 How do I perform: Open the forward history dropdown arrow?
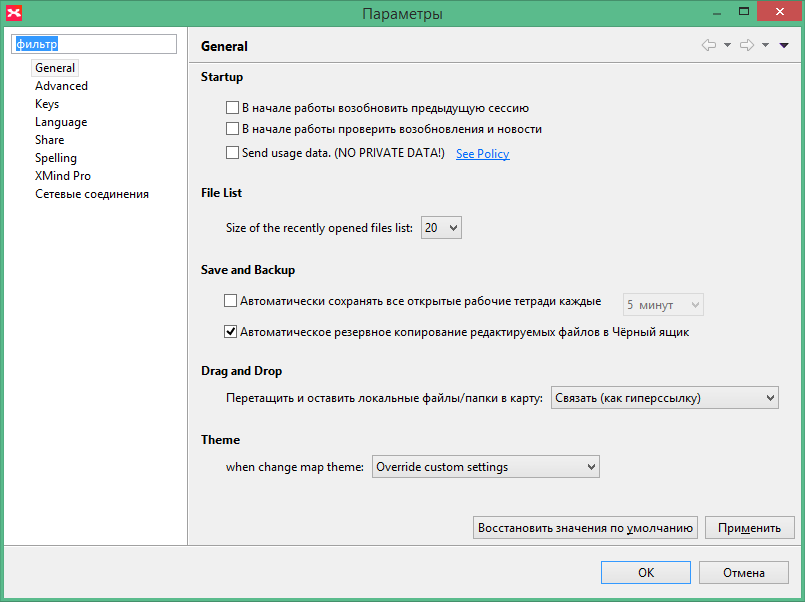[x=765, y=45]
